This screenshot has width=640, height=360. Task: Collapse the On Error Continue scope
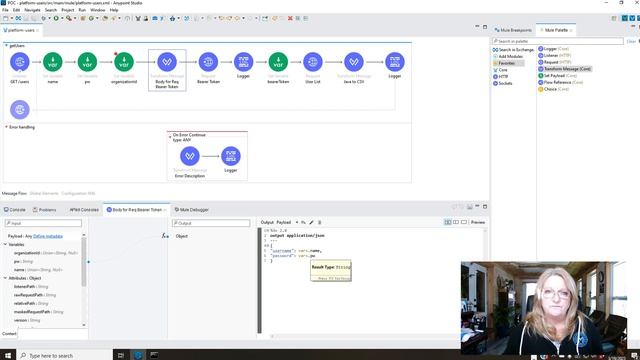(x=170, y=137)
